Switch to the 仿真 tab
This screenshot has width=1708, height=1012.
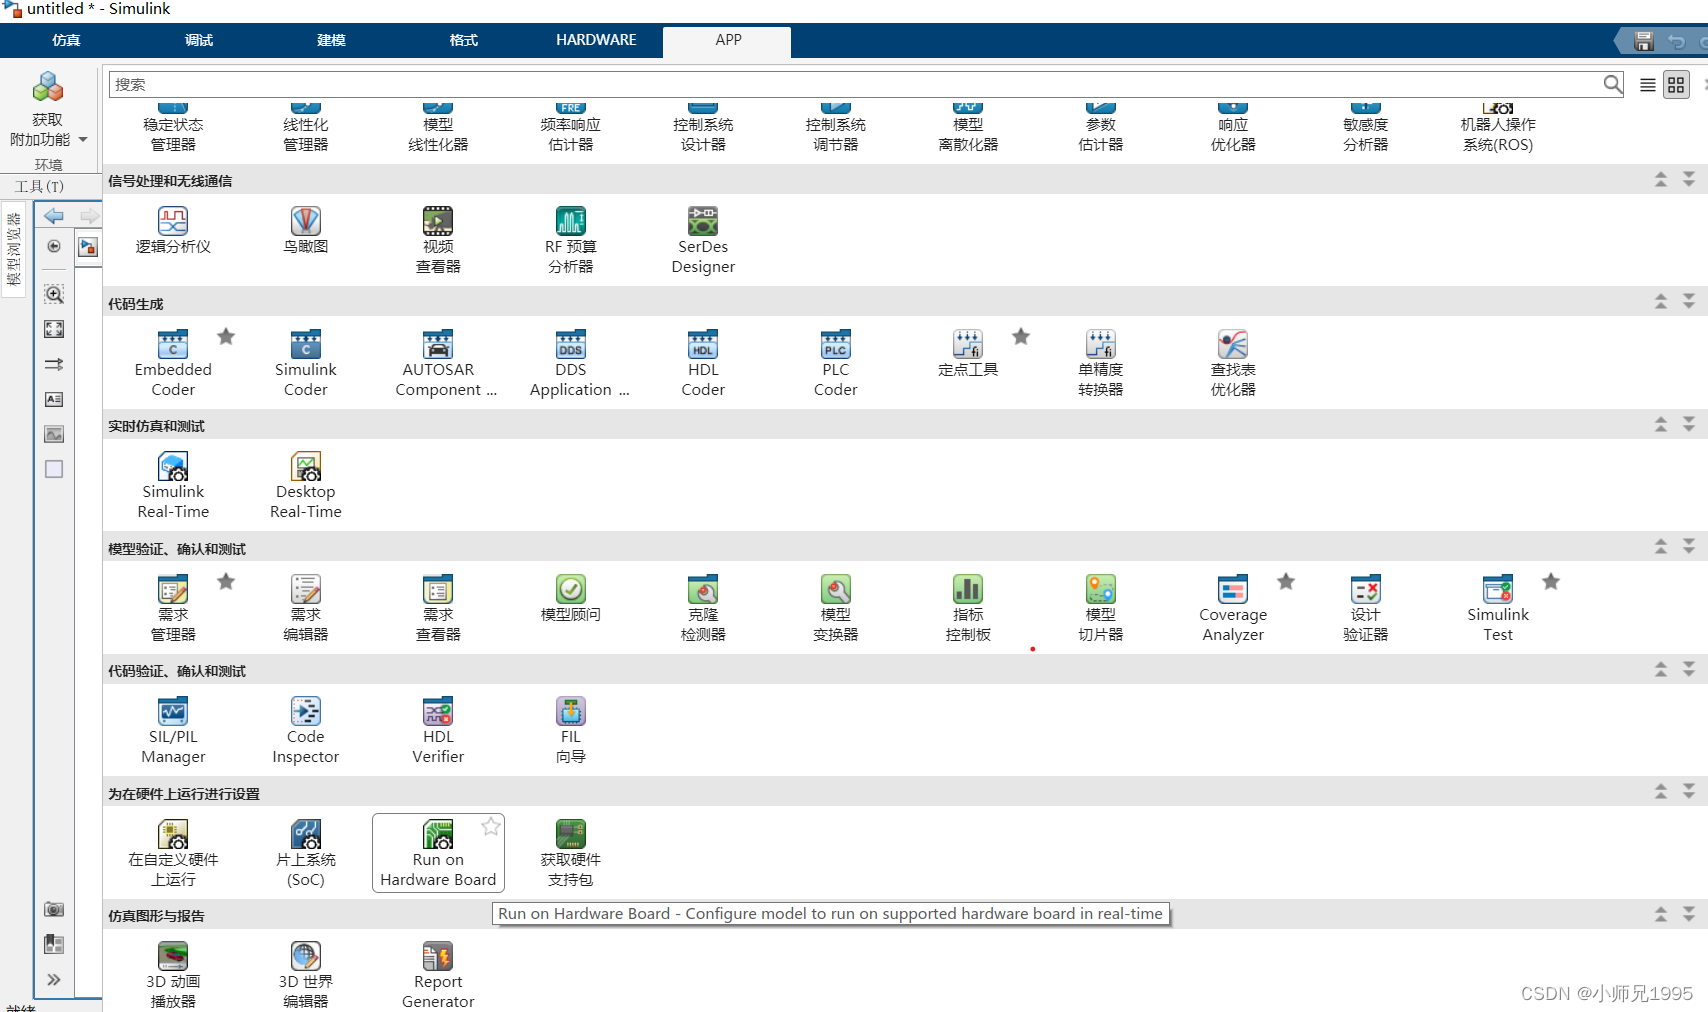[x=66, y=40]
